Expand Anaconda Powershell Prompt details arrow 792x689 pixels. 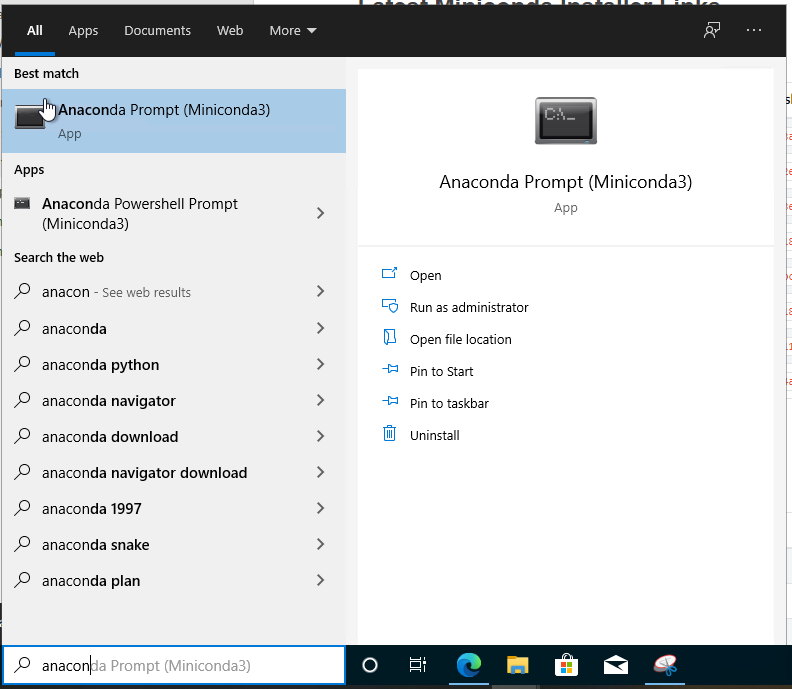[320, 213]
